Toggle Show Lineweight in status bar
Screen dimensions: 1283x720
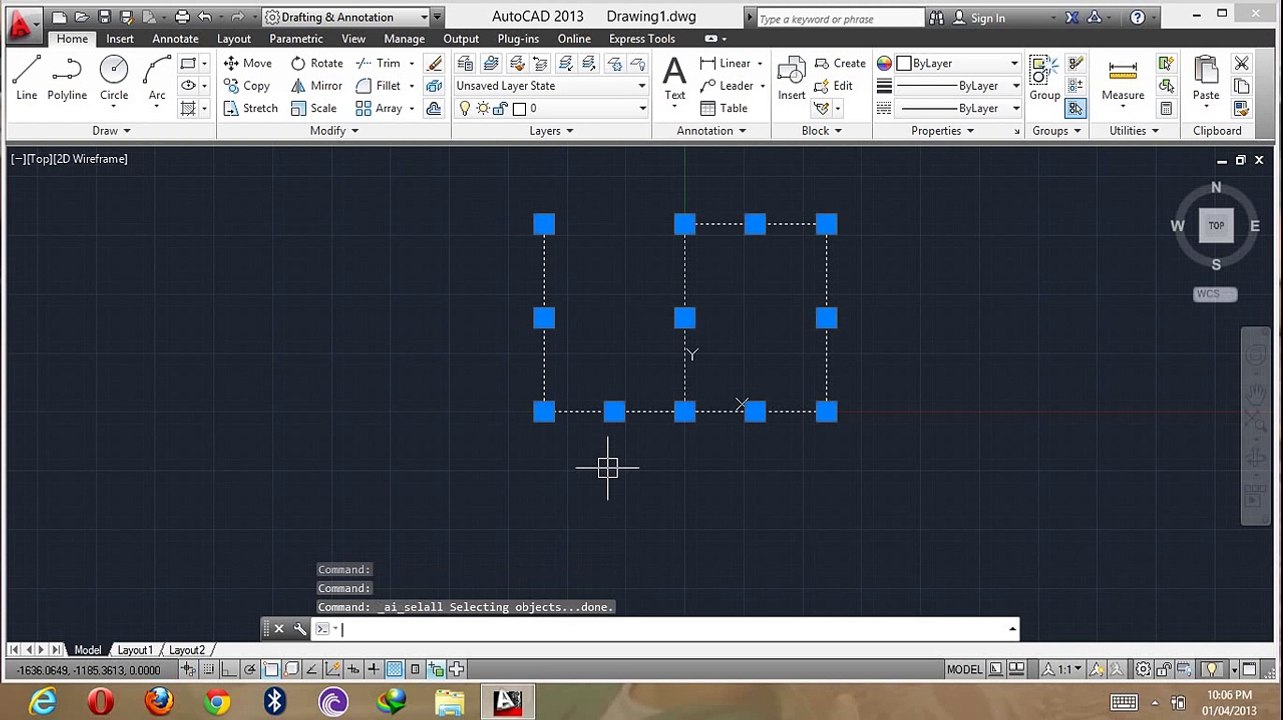[373, 669]
